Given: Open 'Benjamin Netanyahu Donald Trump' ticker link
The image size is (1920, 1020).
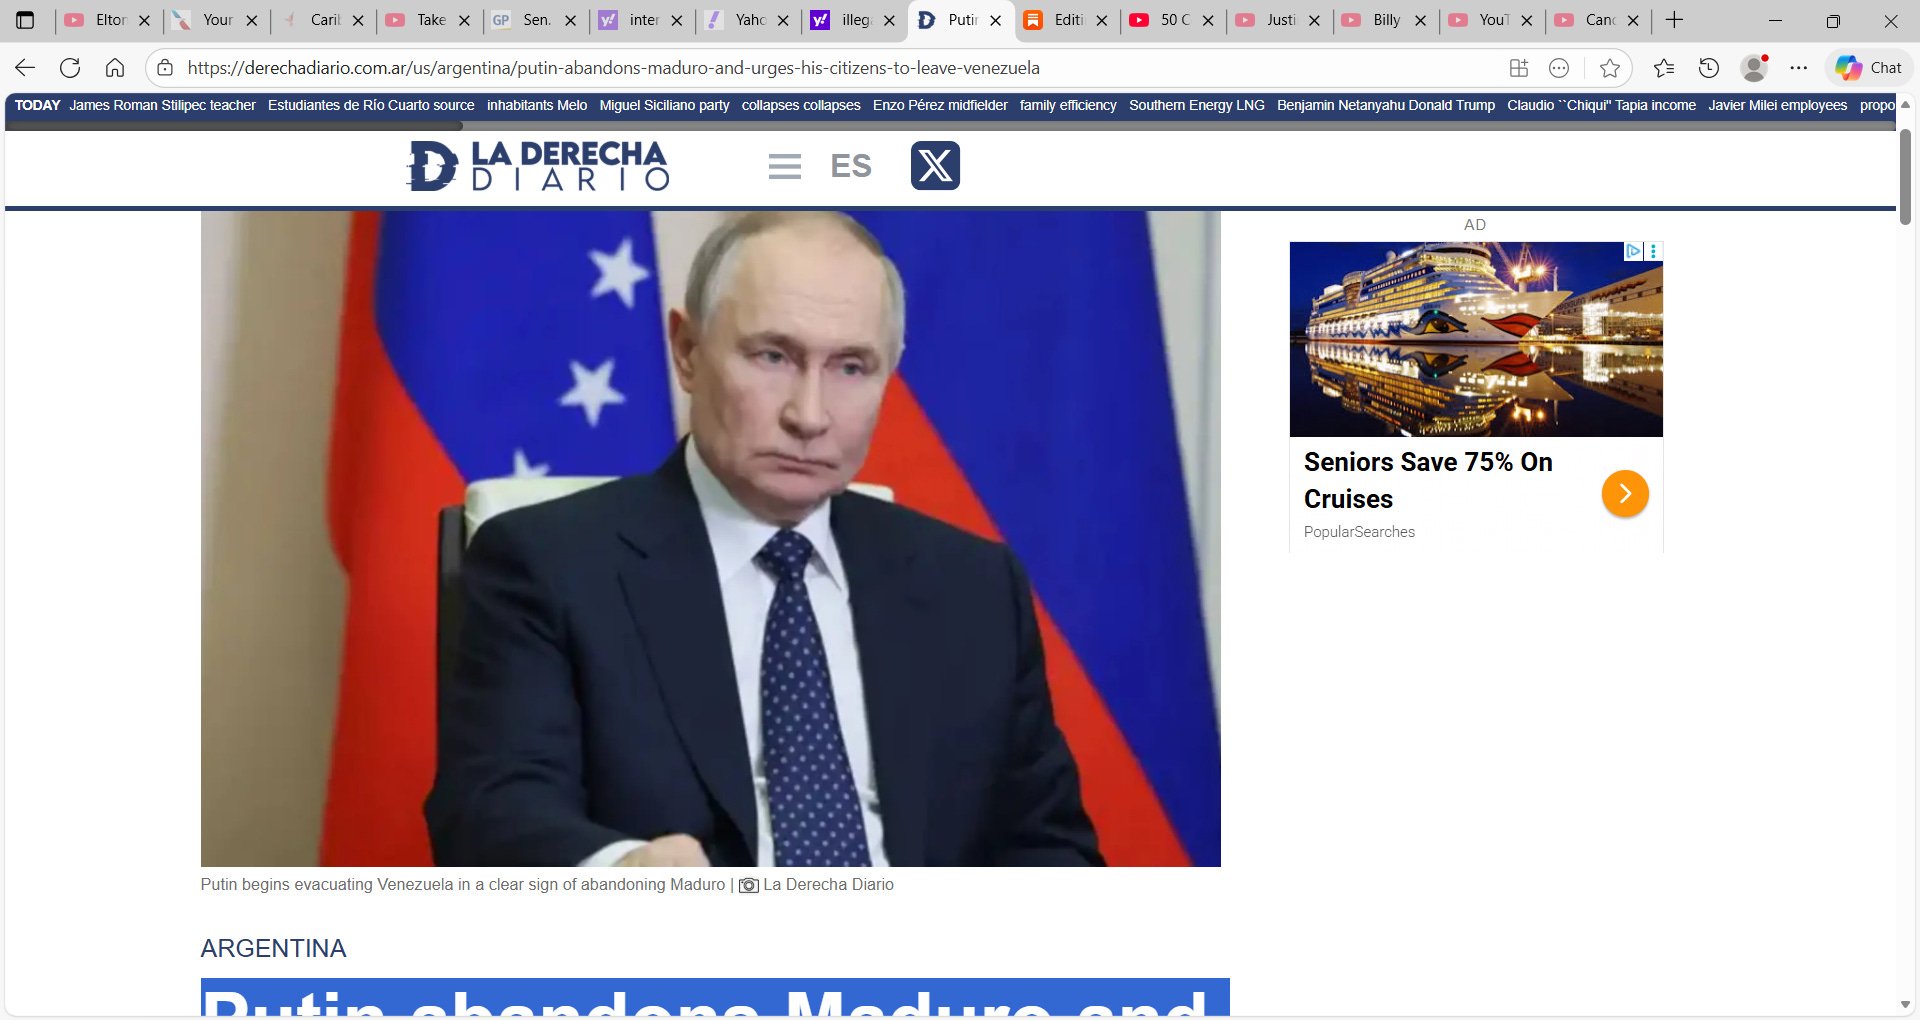Looking at the screenshot, I should [1386, 105].
